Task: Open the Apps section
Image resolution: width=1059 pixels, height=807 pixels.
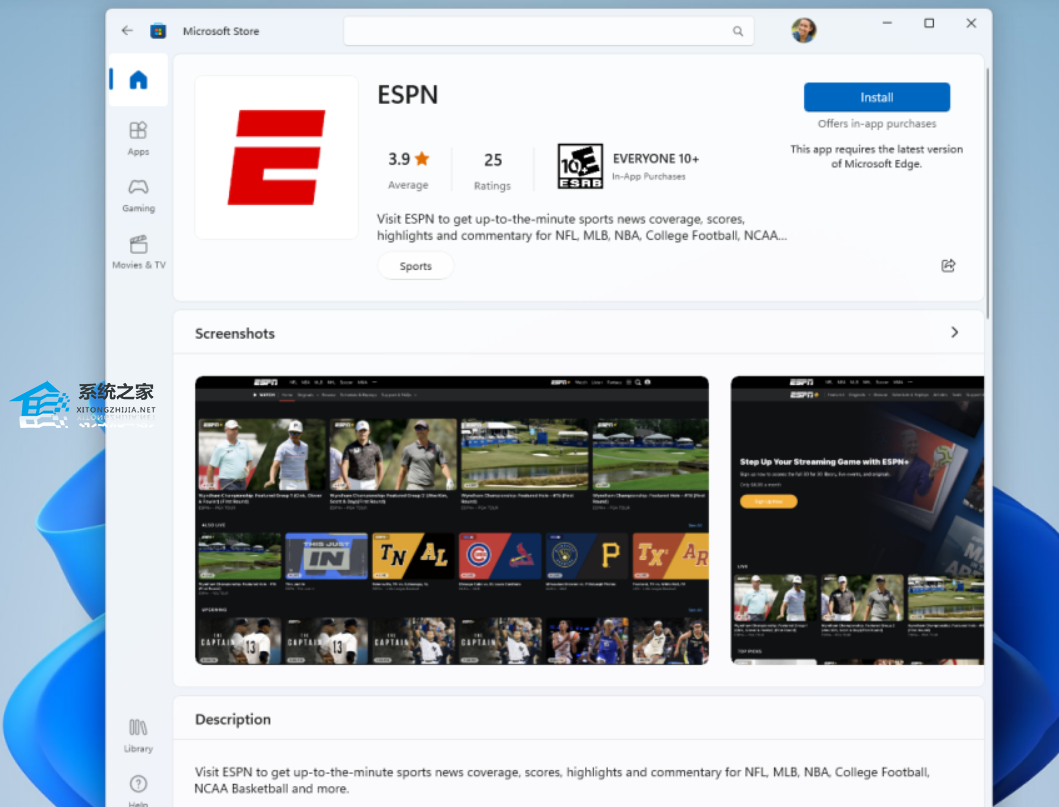Action: pyautogui.click(x=138, y=138)
